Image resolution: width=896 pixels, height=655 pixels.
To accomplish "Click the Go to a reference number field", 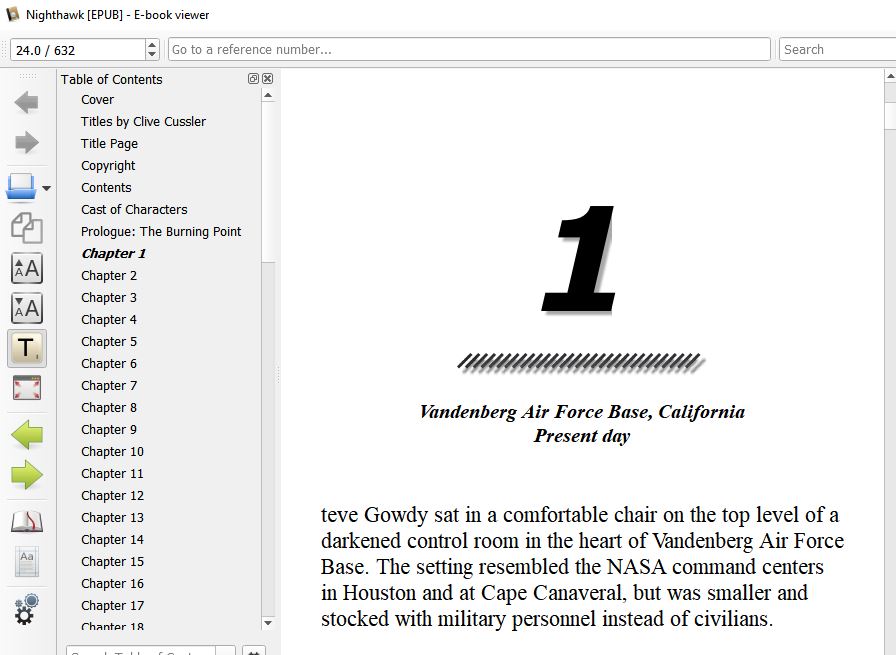I will coord(469,50).
